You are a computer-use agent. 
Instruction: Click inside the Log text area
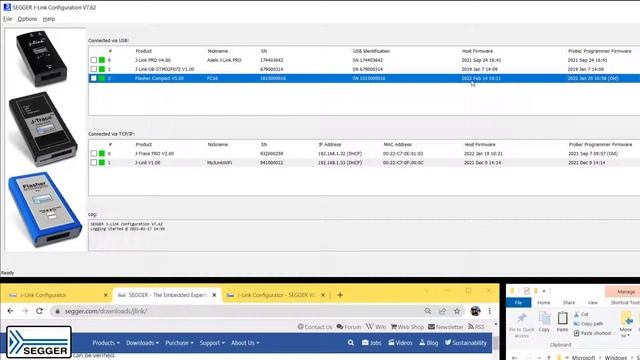(364, 235)
